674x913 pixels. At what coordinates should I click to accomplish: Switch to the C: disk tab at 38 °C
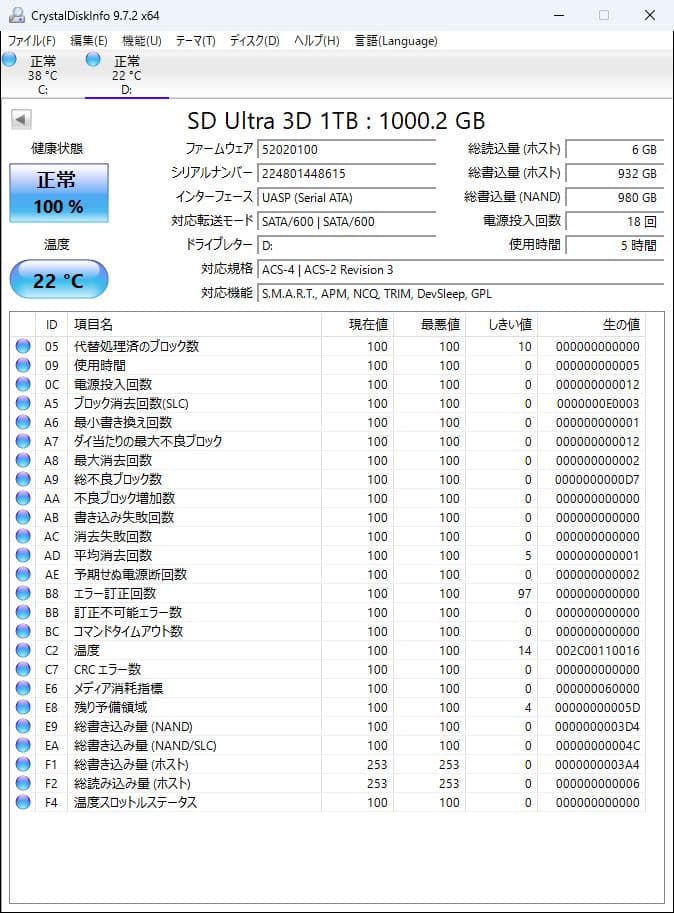point(42,75)
